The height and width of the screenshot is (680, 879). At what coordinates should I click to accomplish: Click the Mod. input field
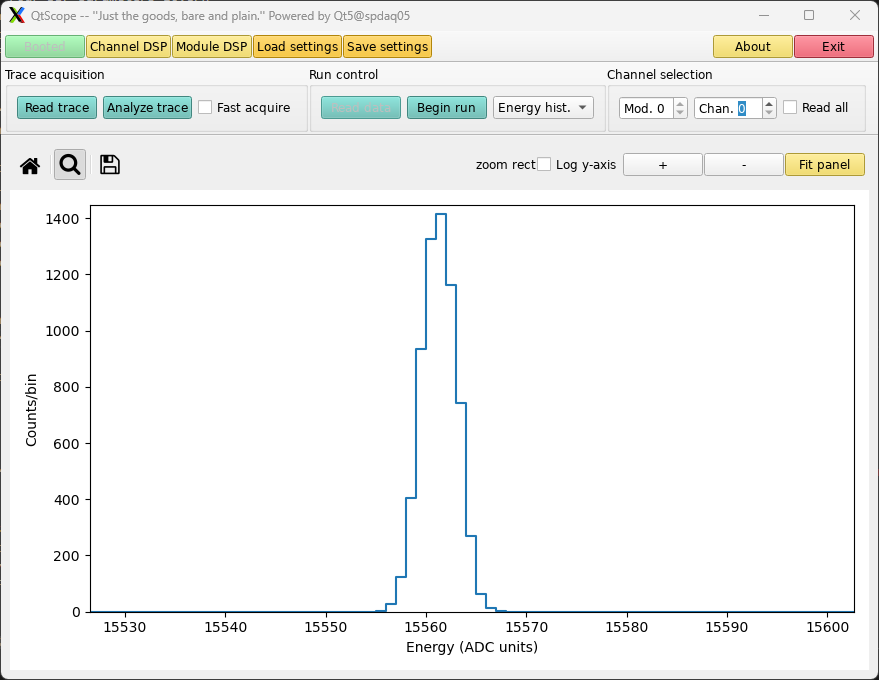pos(646,108)
